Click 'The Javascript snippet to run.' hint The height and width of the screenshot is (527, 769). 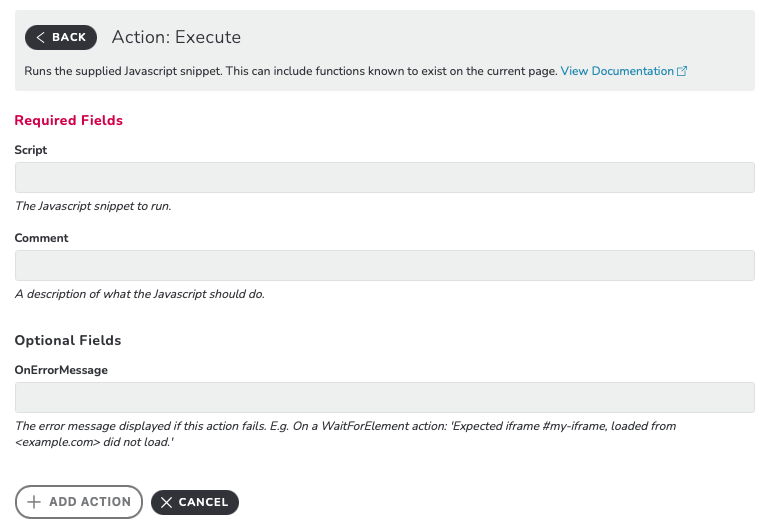point(93,206)
